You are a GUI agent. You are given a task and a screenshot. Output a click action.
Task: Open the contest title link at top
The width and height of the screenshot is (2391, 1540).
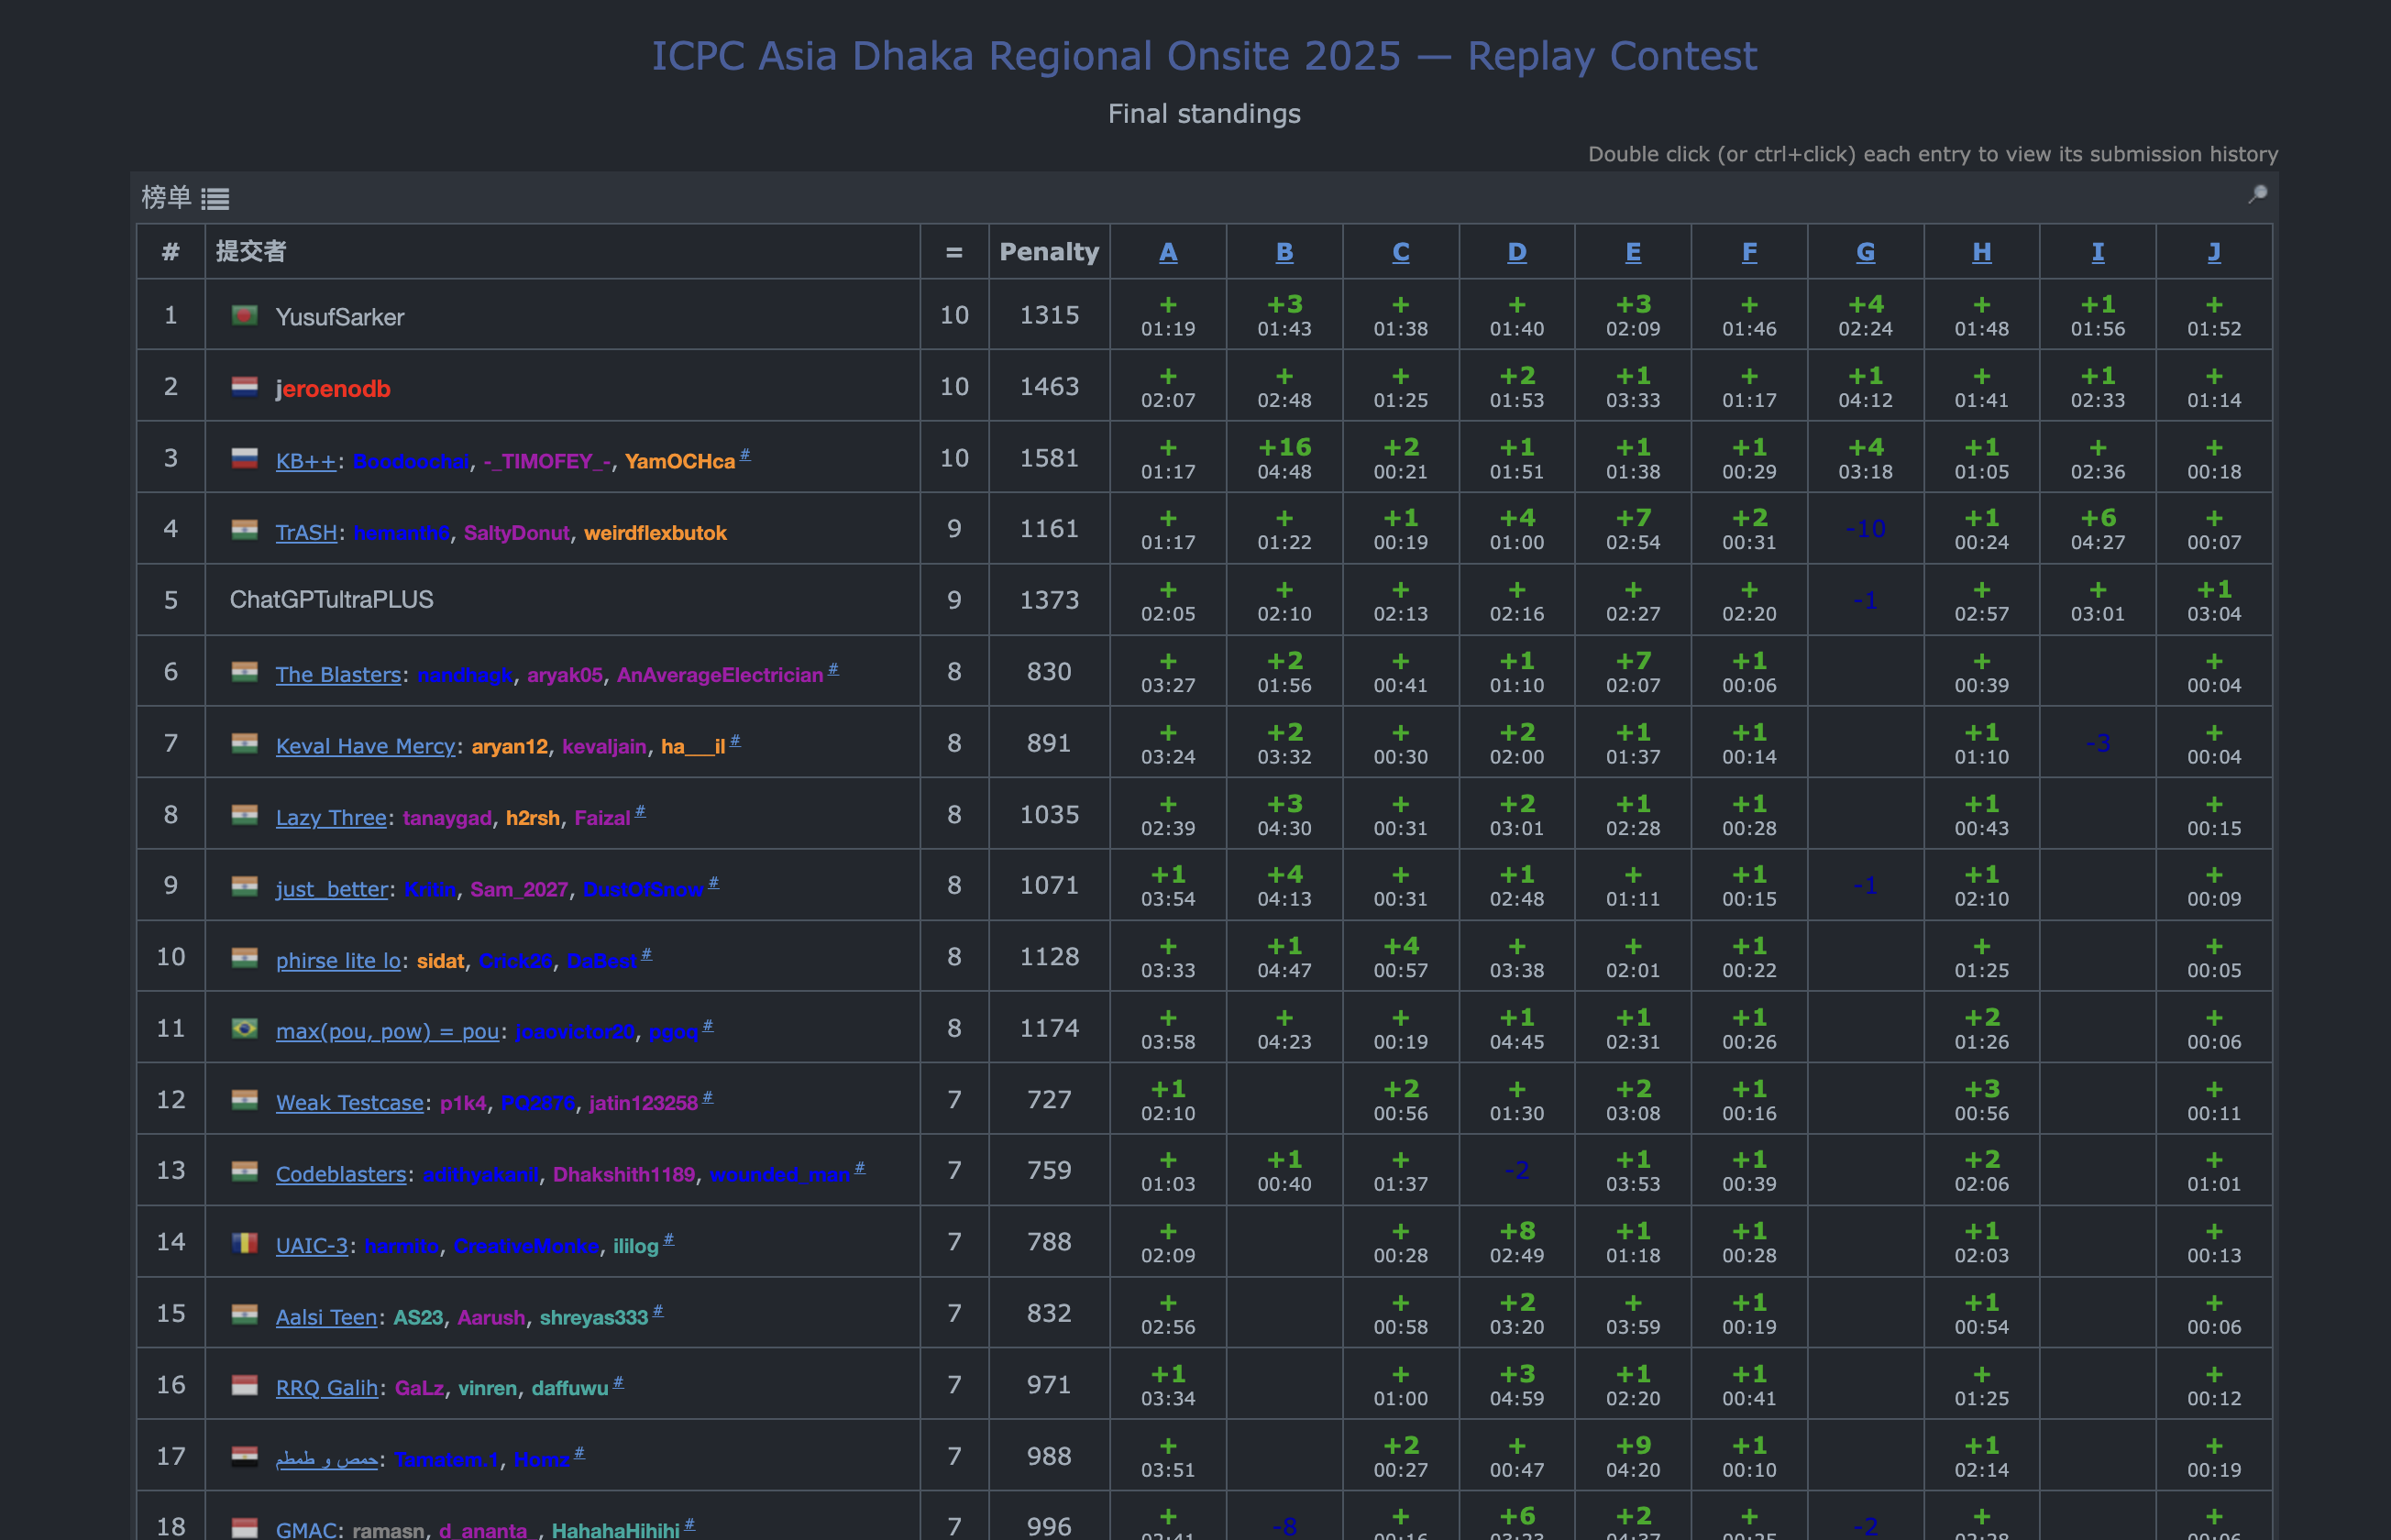1204,56
